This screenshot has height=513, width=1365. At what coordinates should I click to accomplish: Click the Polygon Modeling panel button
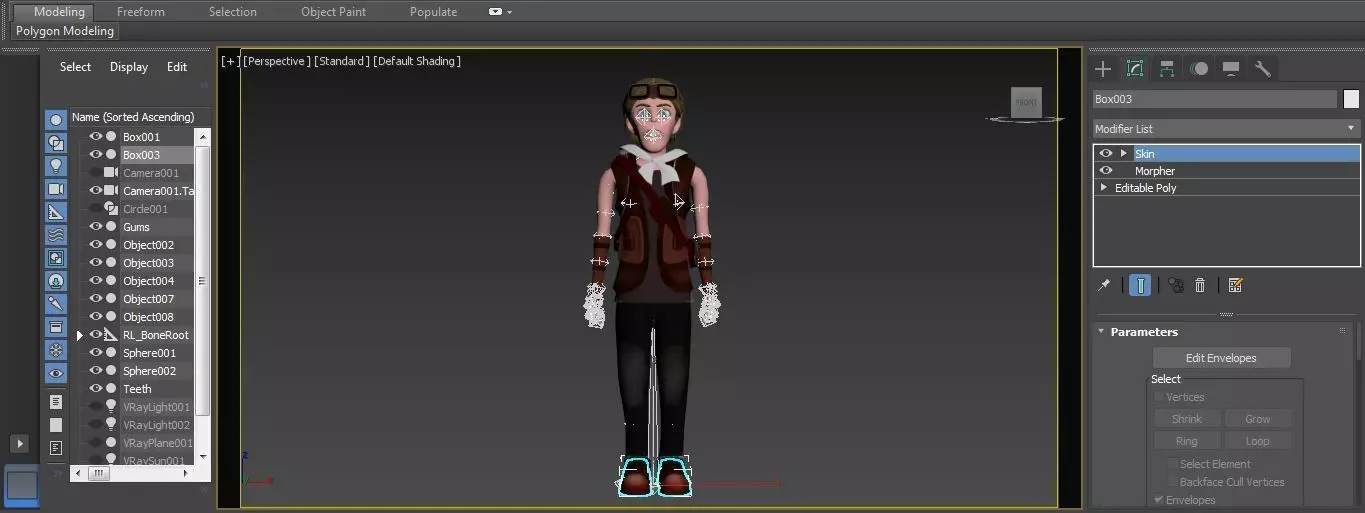pos(66,31)
